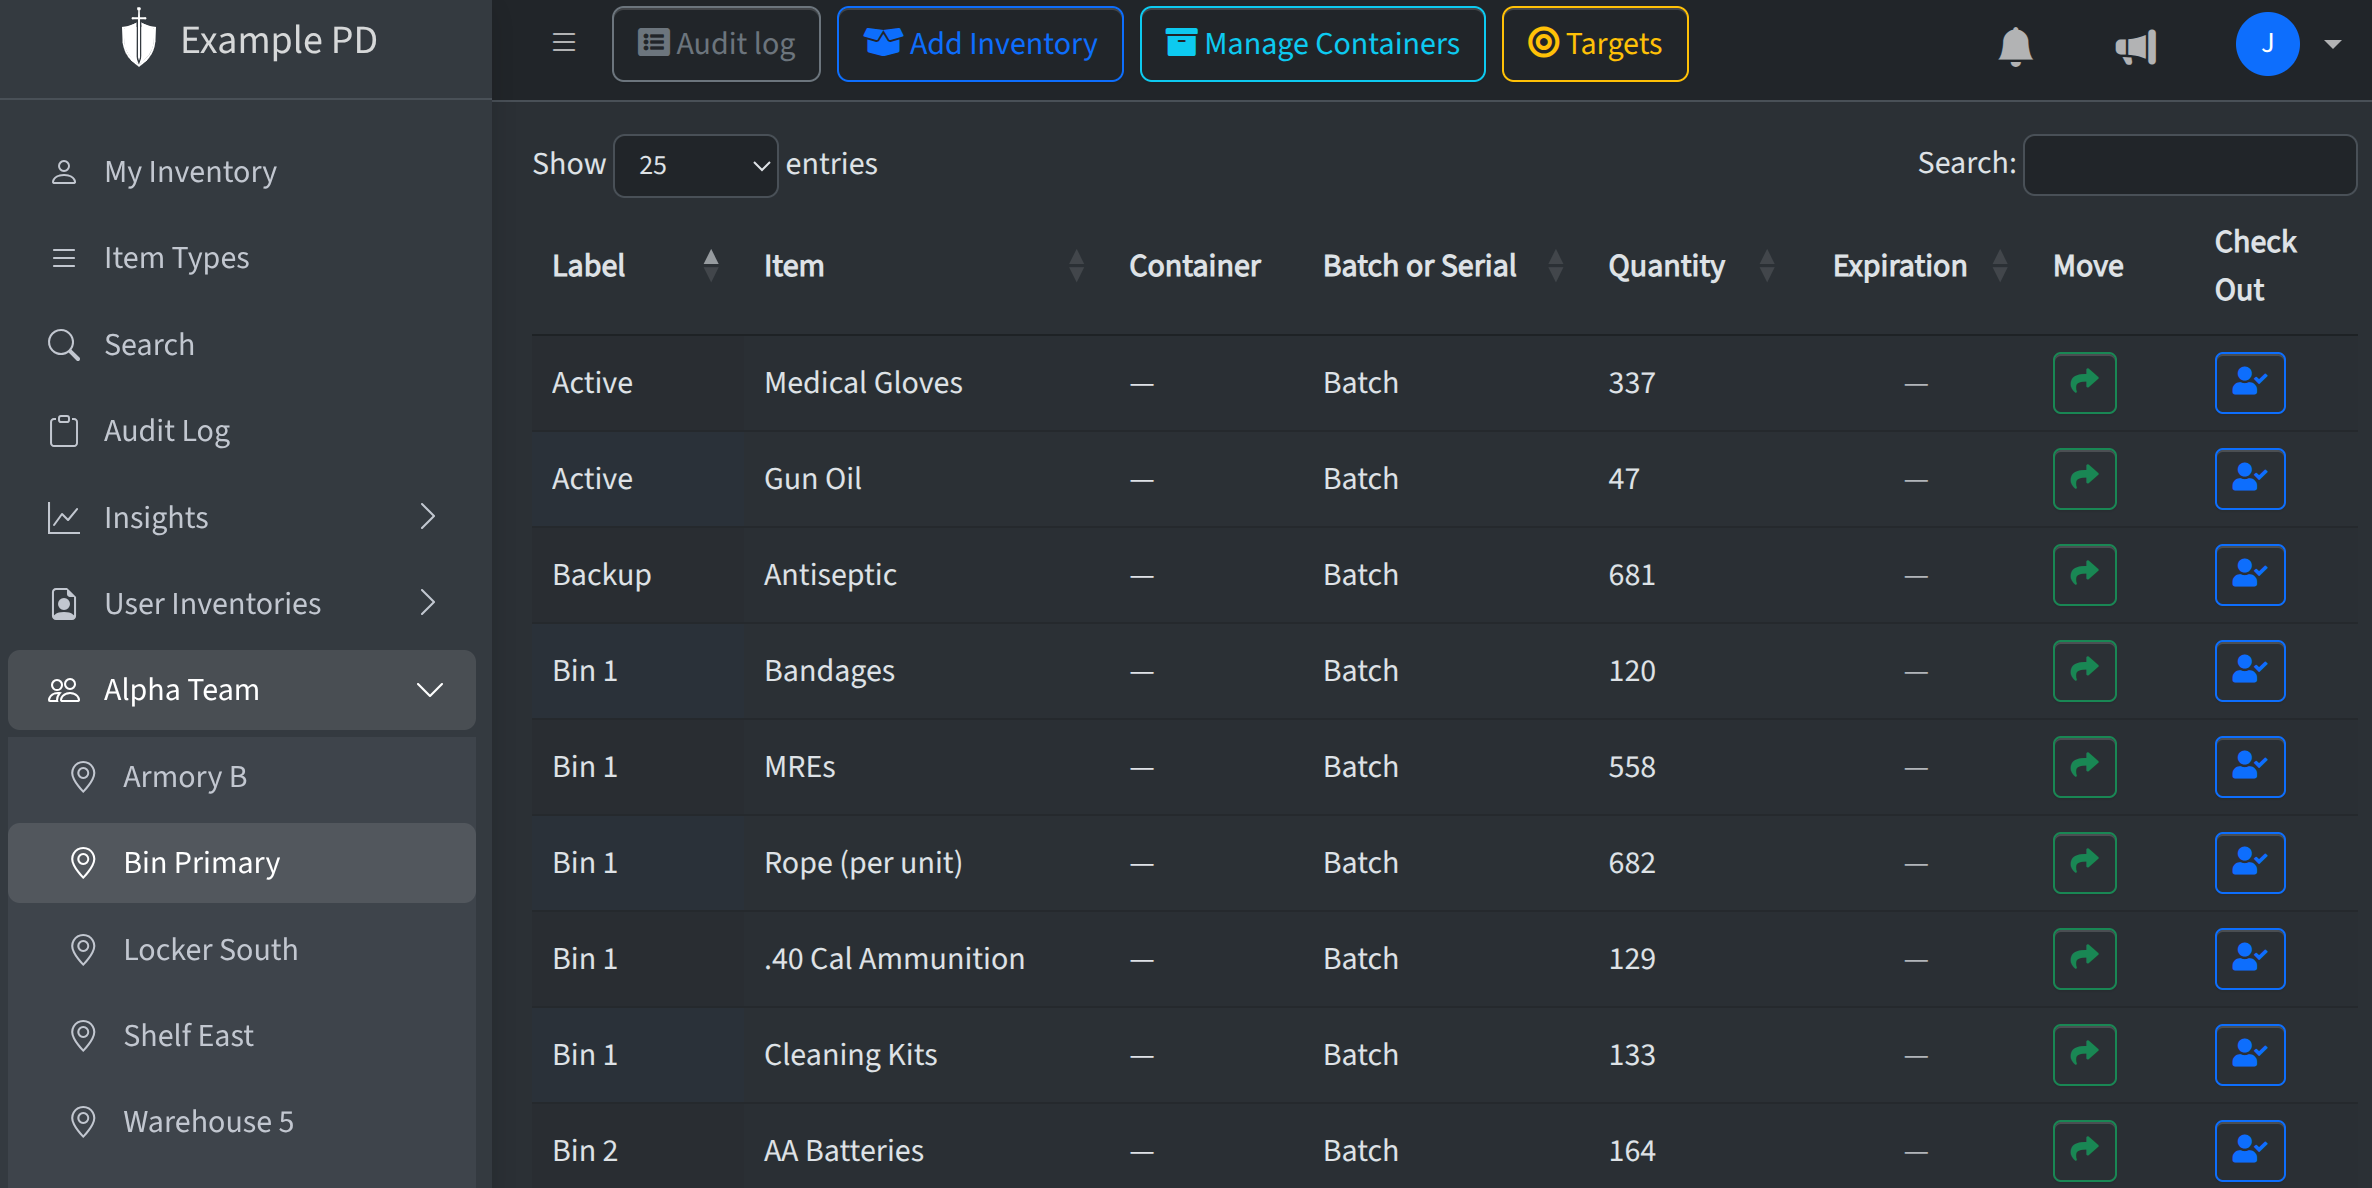This screenshot has height=1188, width=2372.
Task: Select Locker South location
Action: (x=210, y=949)
